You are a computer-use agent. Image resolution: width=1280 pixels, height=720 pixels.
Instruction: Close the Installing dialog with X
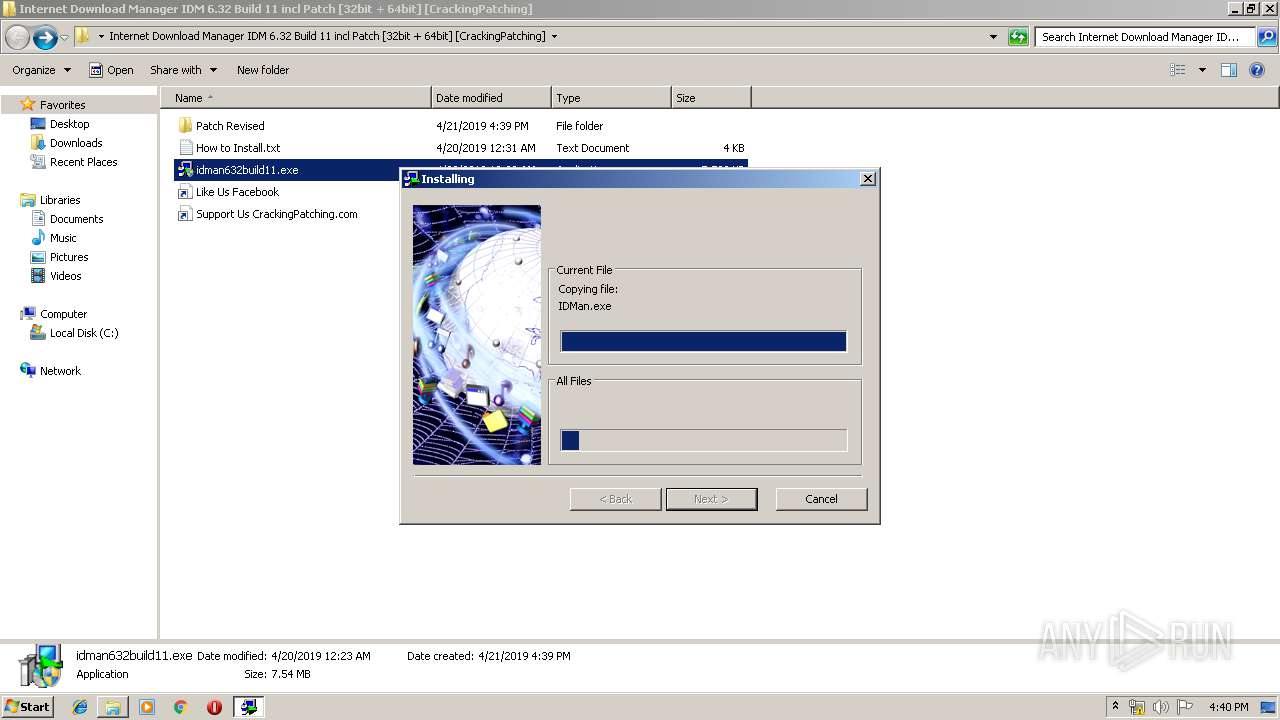(868, 178)
